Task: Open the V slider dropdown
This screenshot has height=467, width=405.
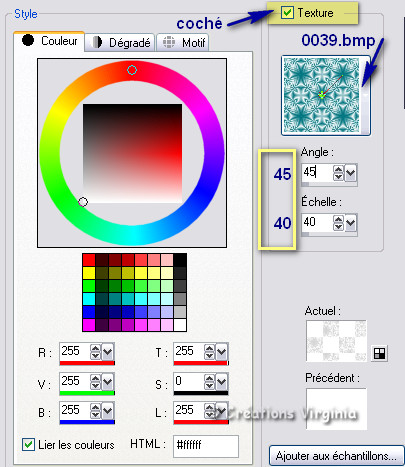Action: click(108, 381)
